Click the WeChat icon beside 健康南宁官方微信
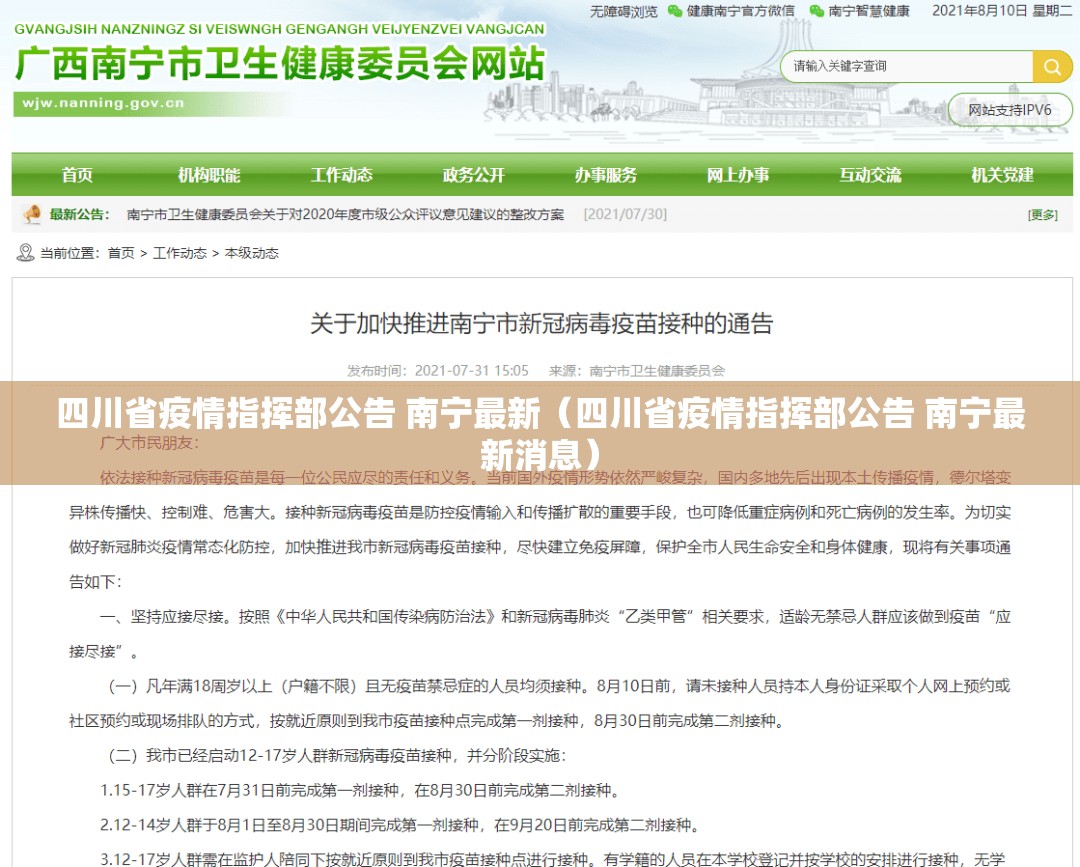1080x867 pixels. pos(675,11)
